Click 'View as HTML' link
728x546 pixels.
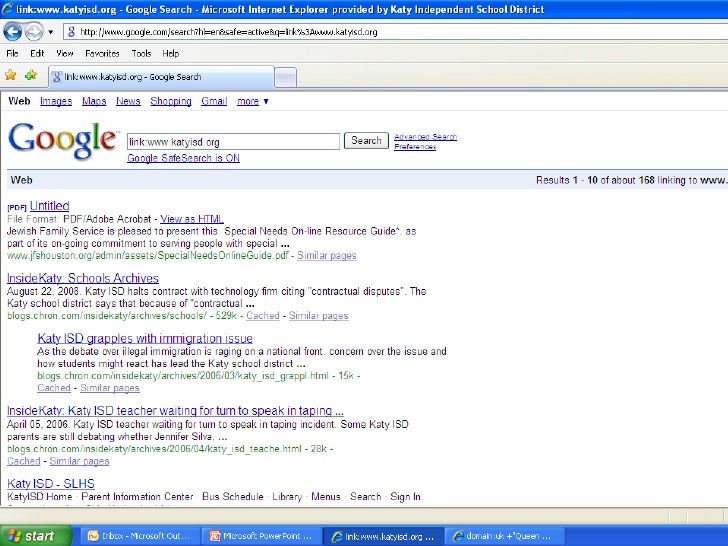point(192,219)
